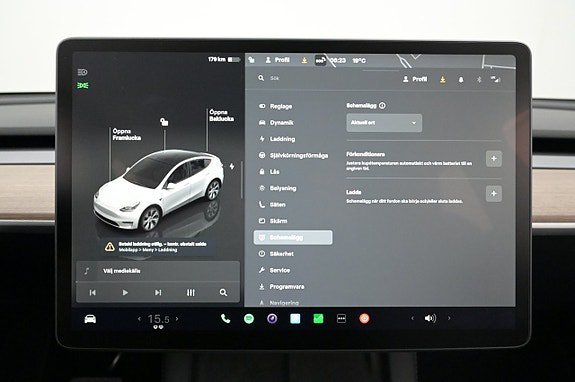This screenshot has height=382, width=575.
Task: Tap the yellow warning triangle alert
Action: (x=109, y=247)
